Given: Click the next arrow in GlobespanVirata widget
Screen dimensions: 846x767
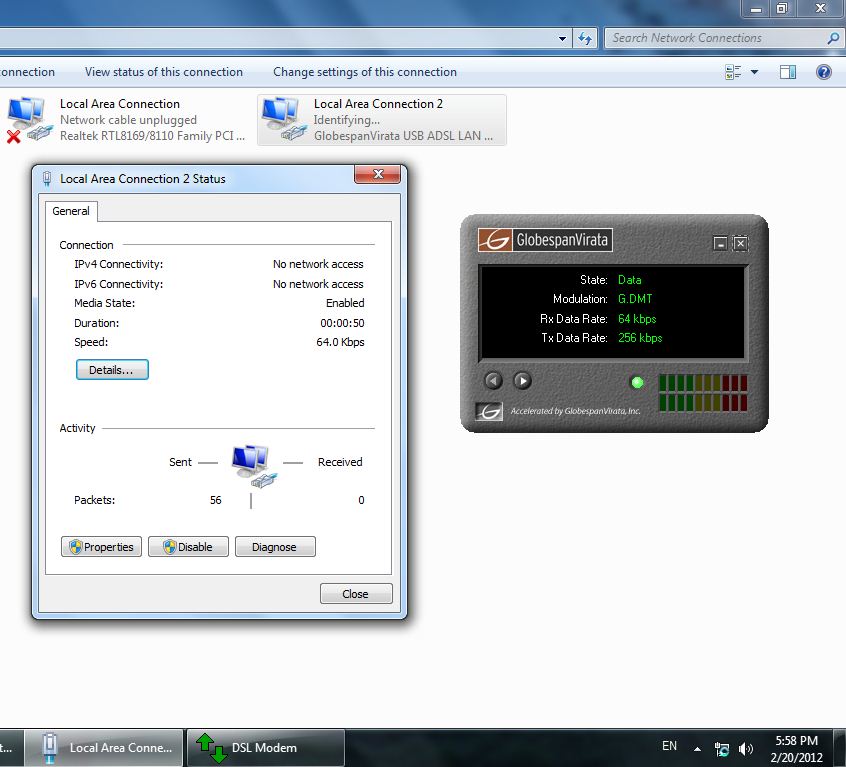Looking at the screenshot, I should point(522,381).
